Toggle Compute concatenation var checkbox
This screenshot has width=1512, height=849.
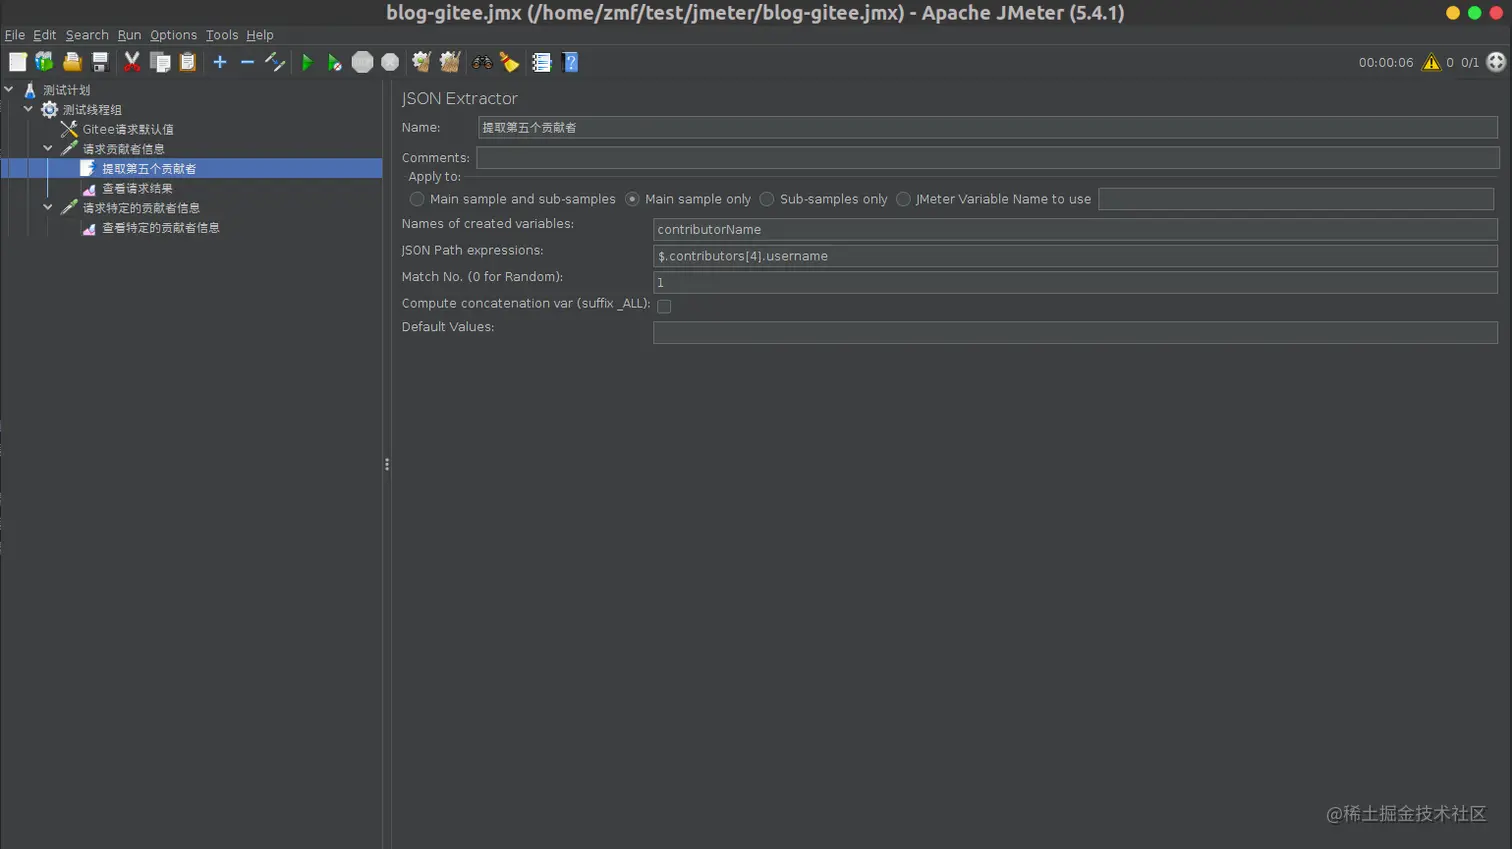664,306
